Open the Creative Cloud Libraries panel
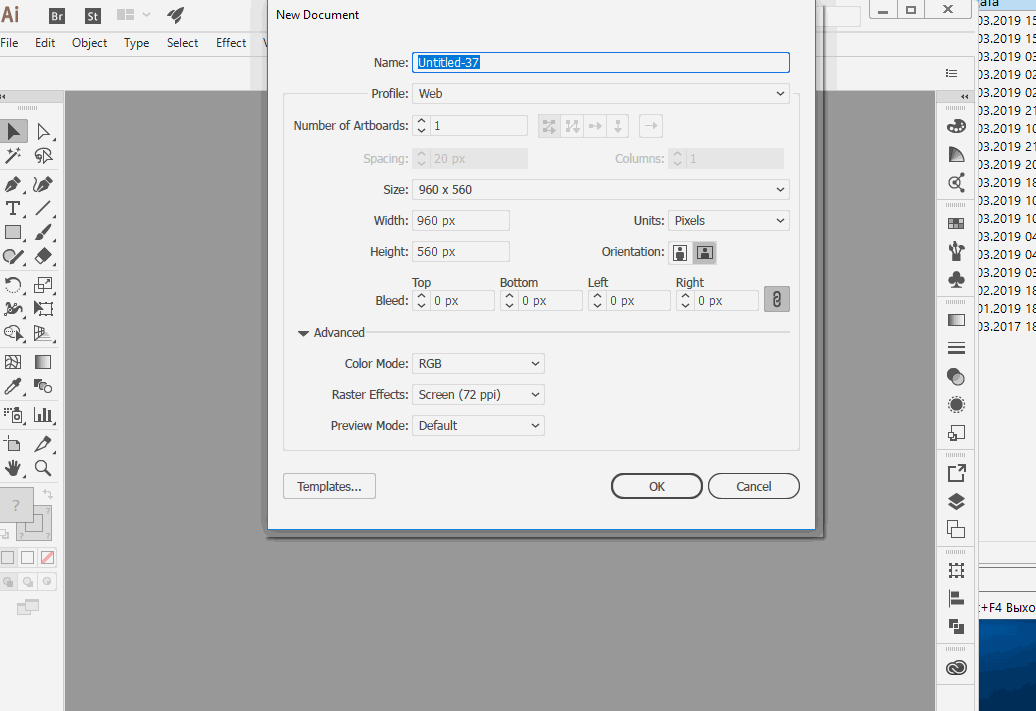1036x711 pixels. 957,668
